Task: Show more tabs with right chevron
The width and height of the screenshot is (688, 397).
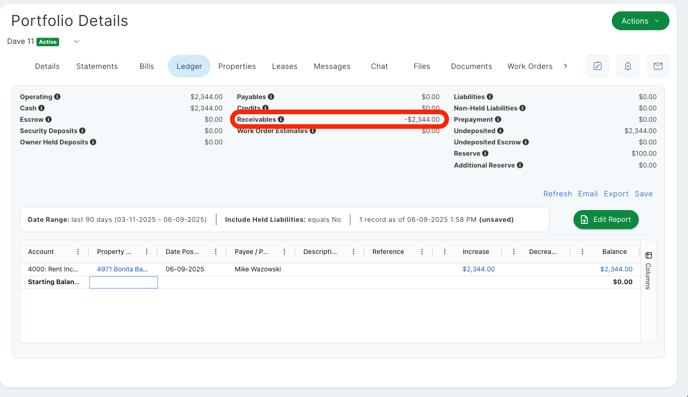Action: coord(565,66)
